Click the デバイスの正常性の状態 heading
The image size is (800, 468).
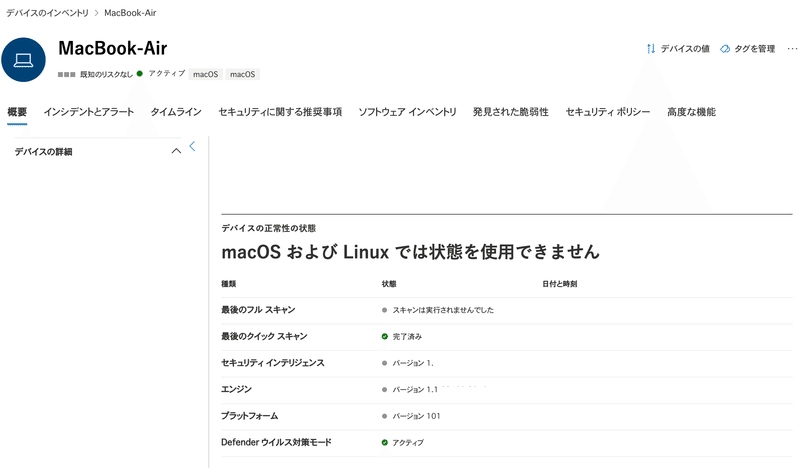click(x=268, y=228)
